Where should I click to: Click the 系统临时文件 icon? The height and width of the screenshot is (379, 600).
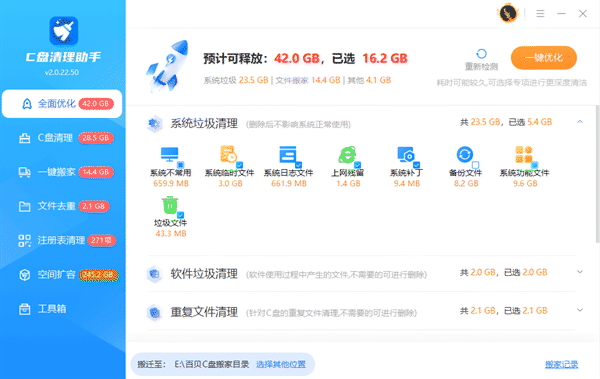(x=228, y=154)
